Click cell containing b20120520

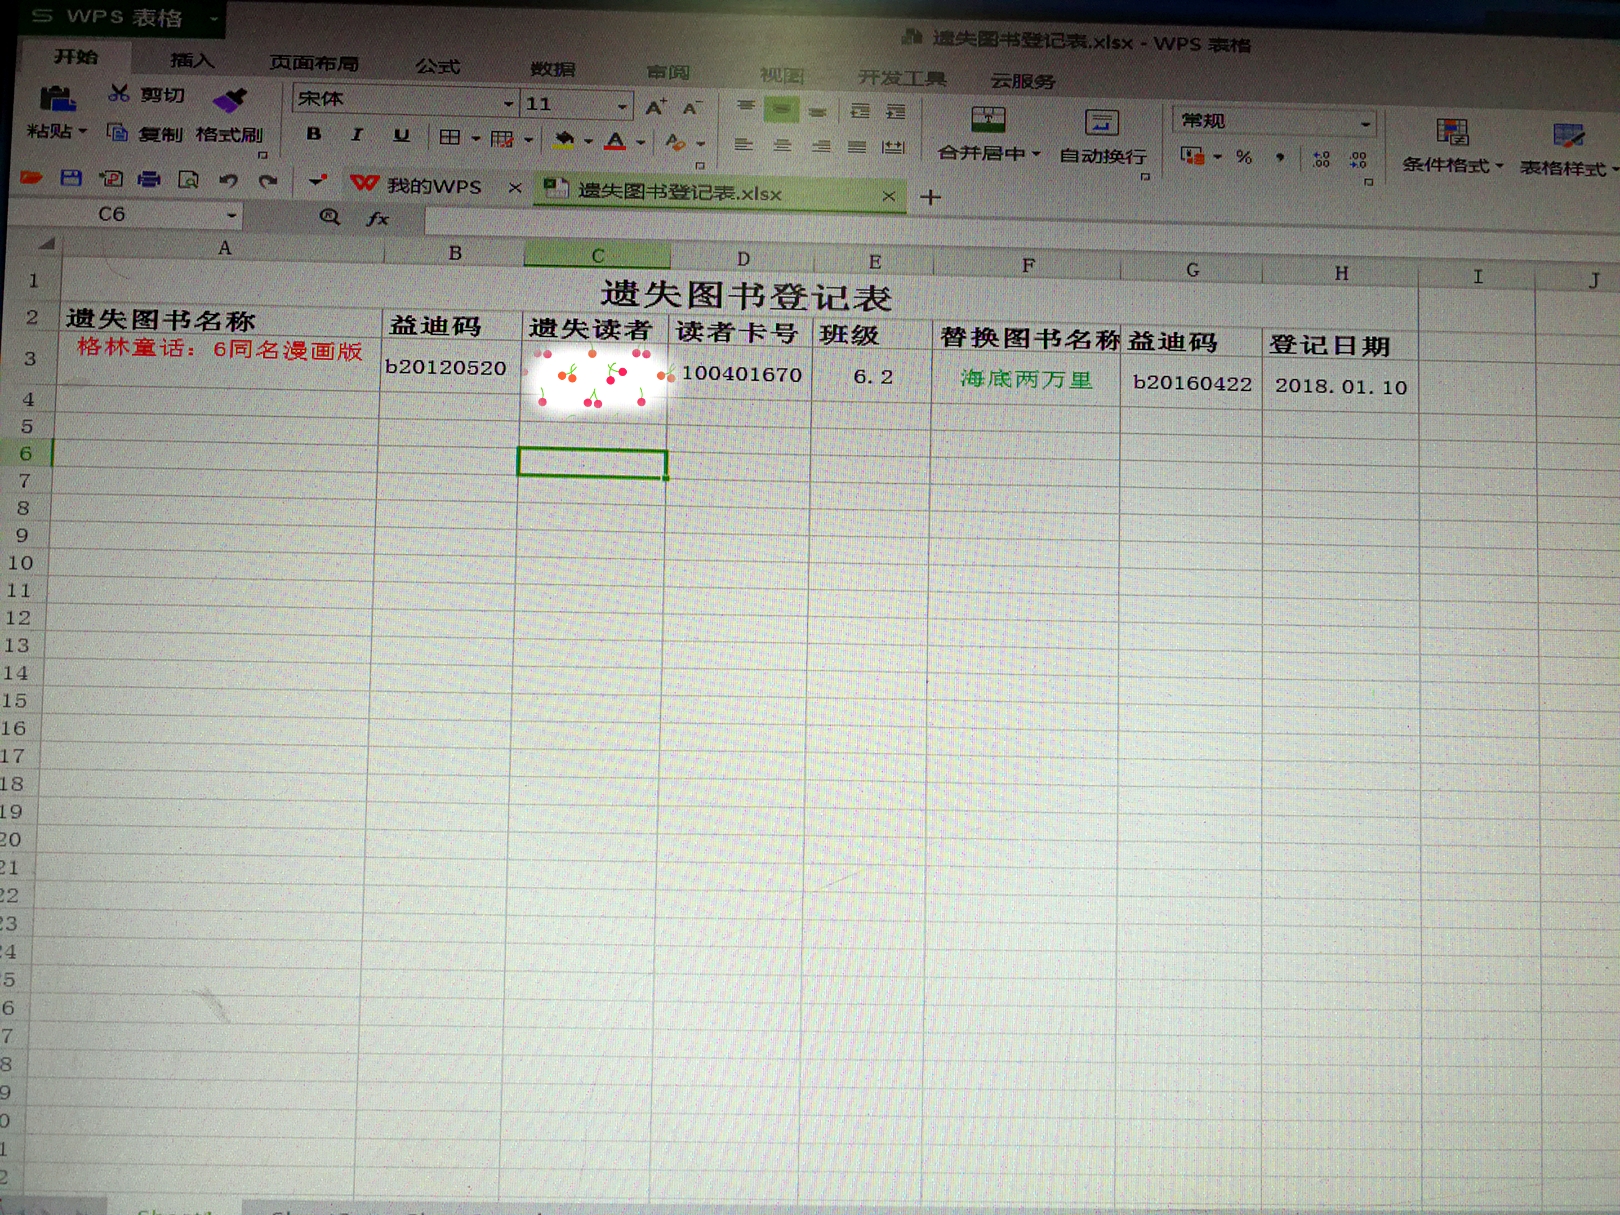point(446,367)
